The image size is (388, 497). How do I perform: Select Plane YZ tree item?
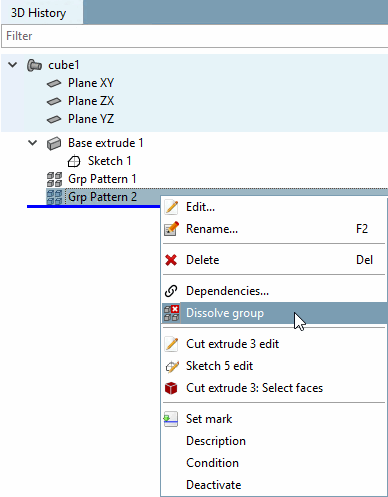[91, 119]
